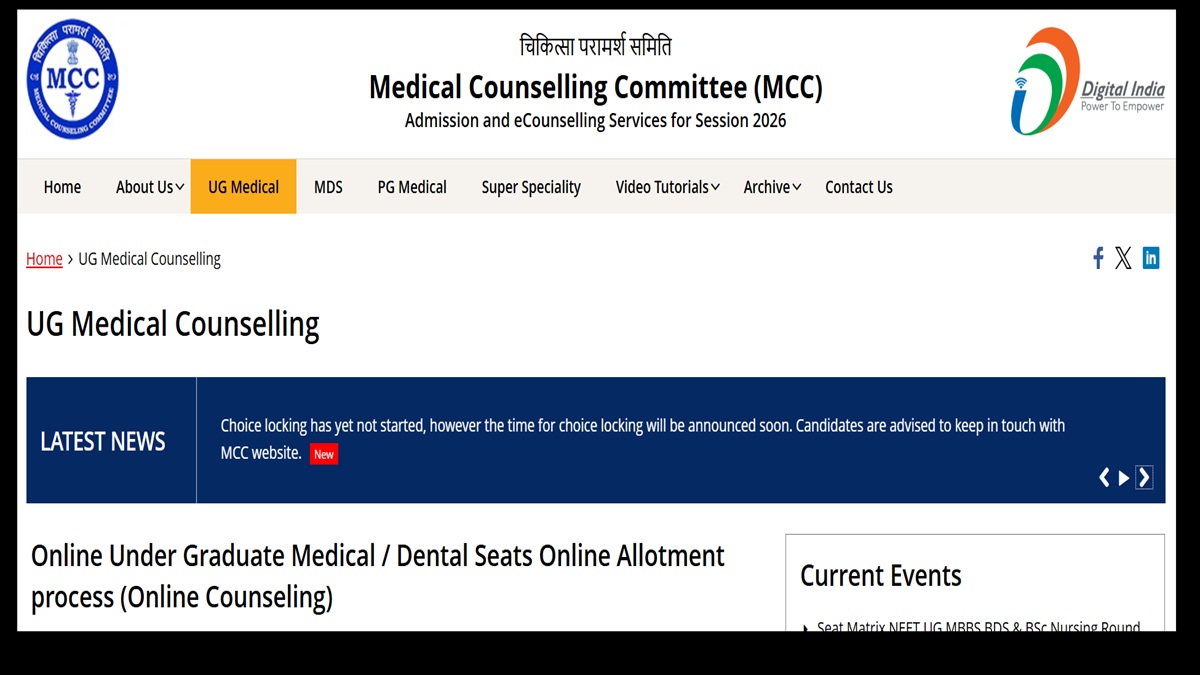Show next news with right arrow
Screen dimensions: 1200x675
(x=1144, y=478)
